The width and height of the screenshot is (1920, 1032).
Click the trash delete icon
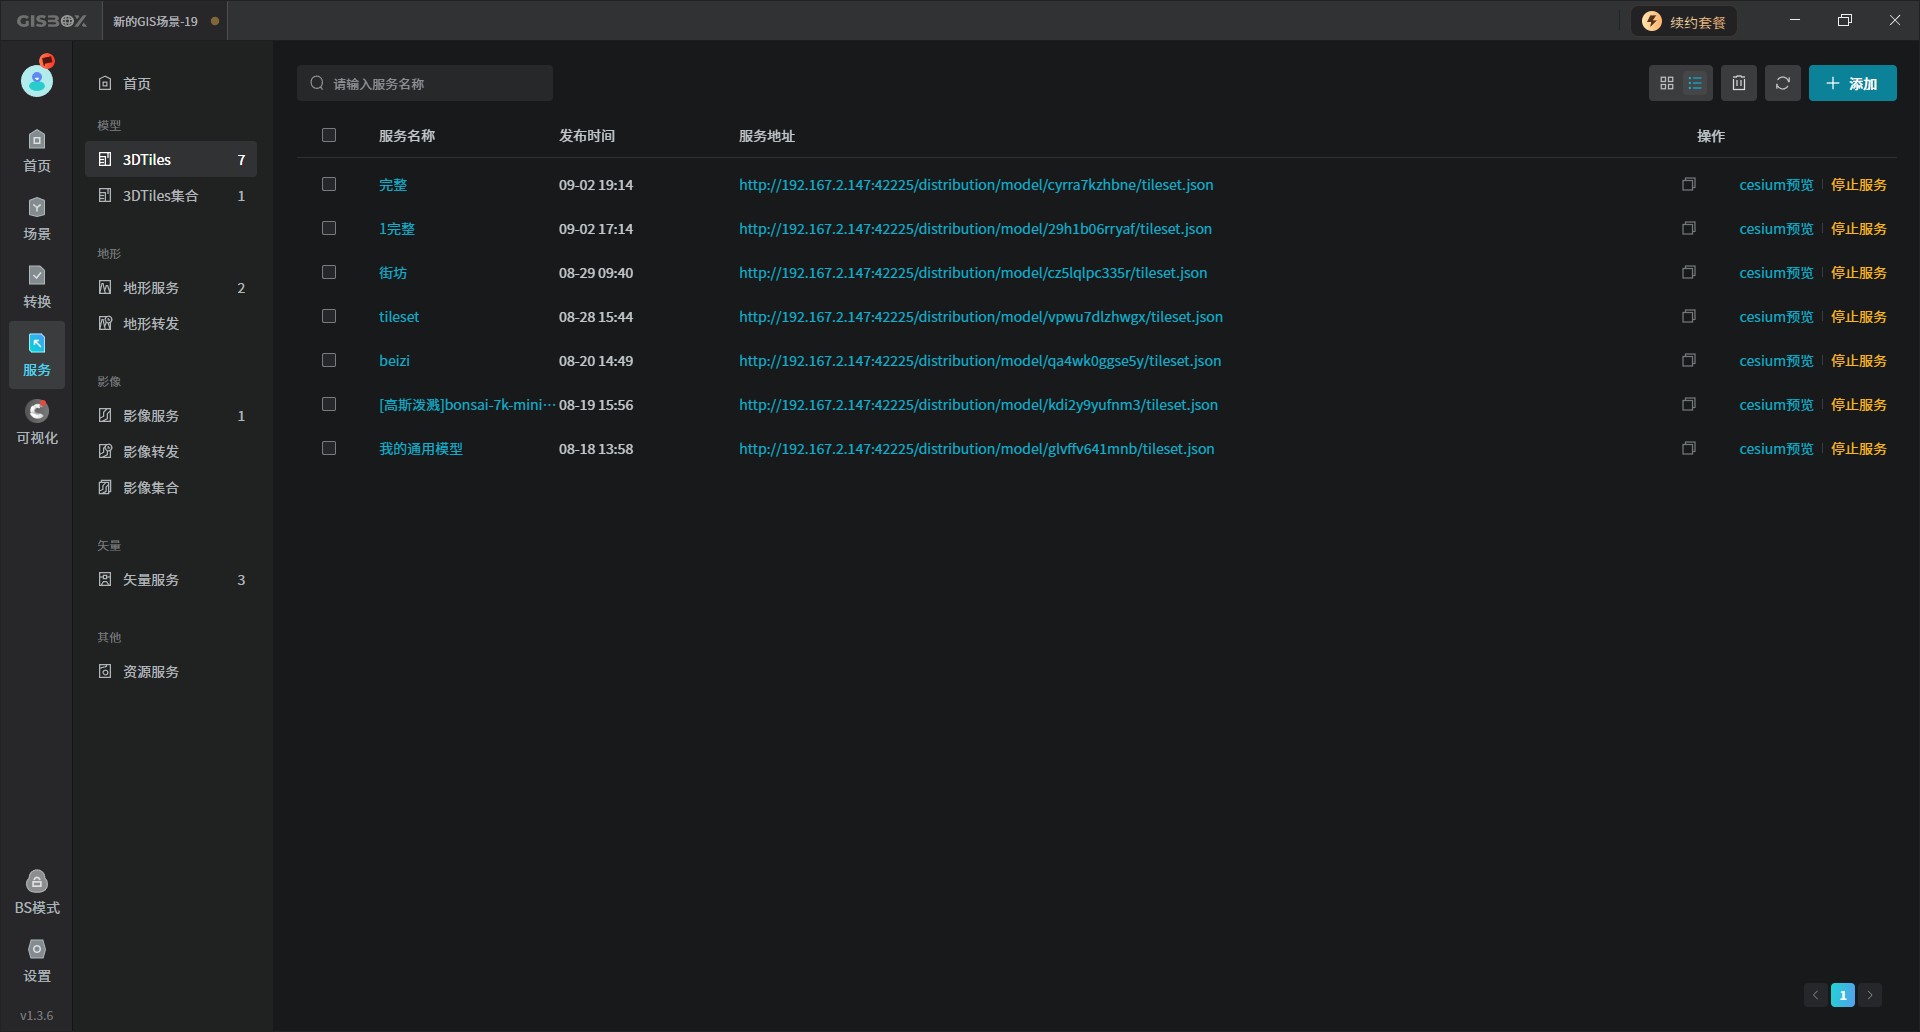pyautogui.click(x=1739, y=83)
